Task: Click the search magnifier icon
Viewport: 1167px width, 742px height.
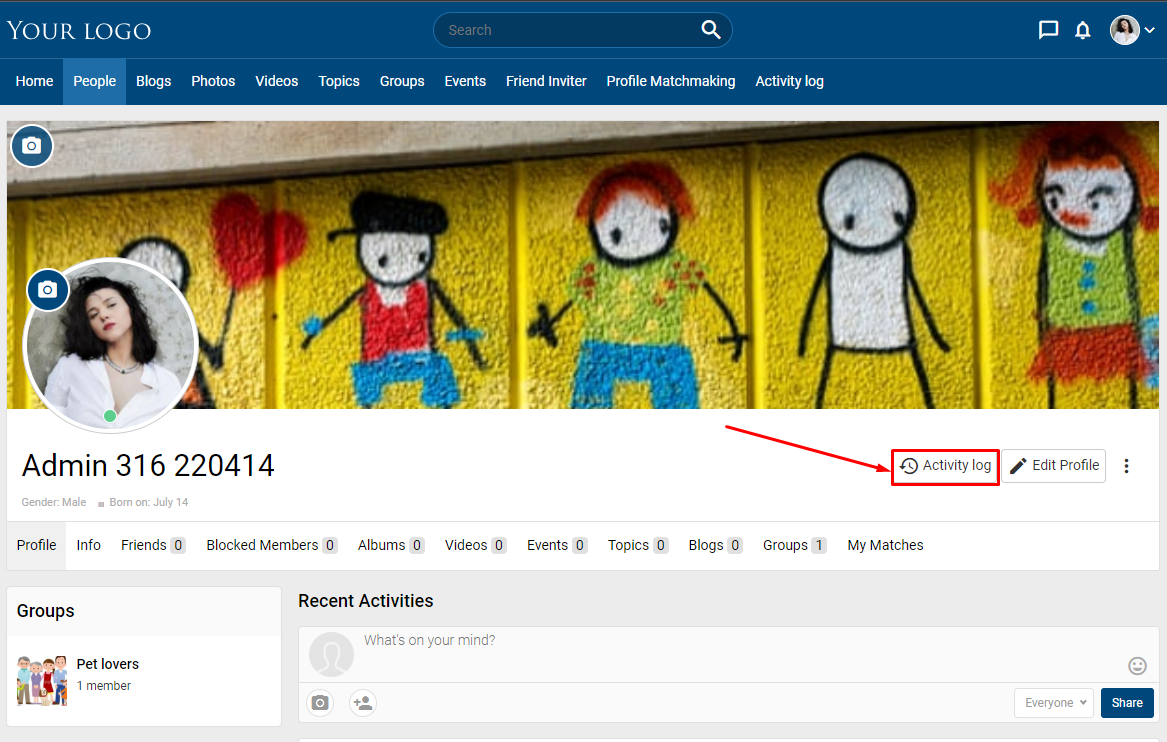Action: click(711, 30)
